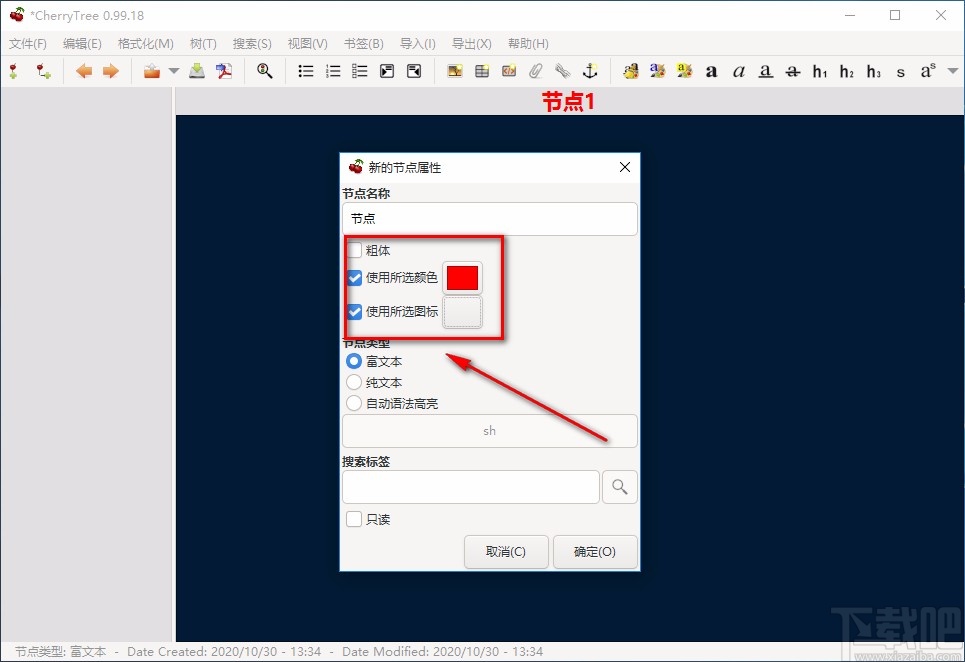Screen dimensions: 965x662
Task: Add a child node with toolbar icon
Action: pos(42,71)
